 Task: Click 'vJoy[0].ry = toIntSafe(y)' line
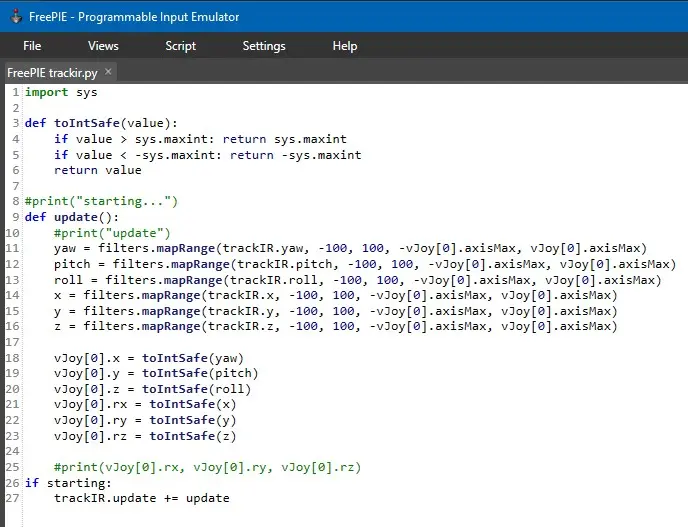(145, 420)
